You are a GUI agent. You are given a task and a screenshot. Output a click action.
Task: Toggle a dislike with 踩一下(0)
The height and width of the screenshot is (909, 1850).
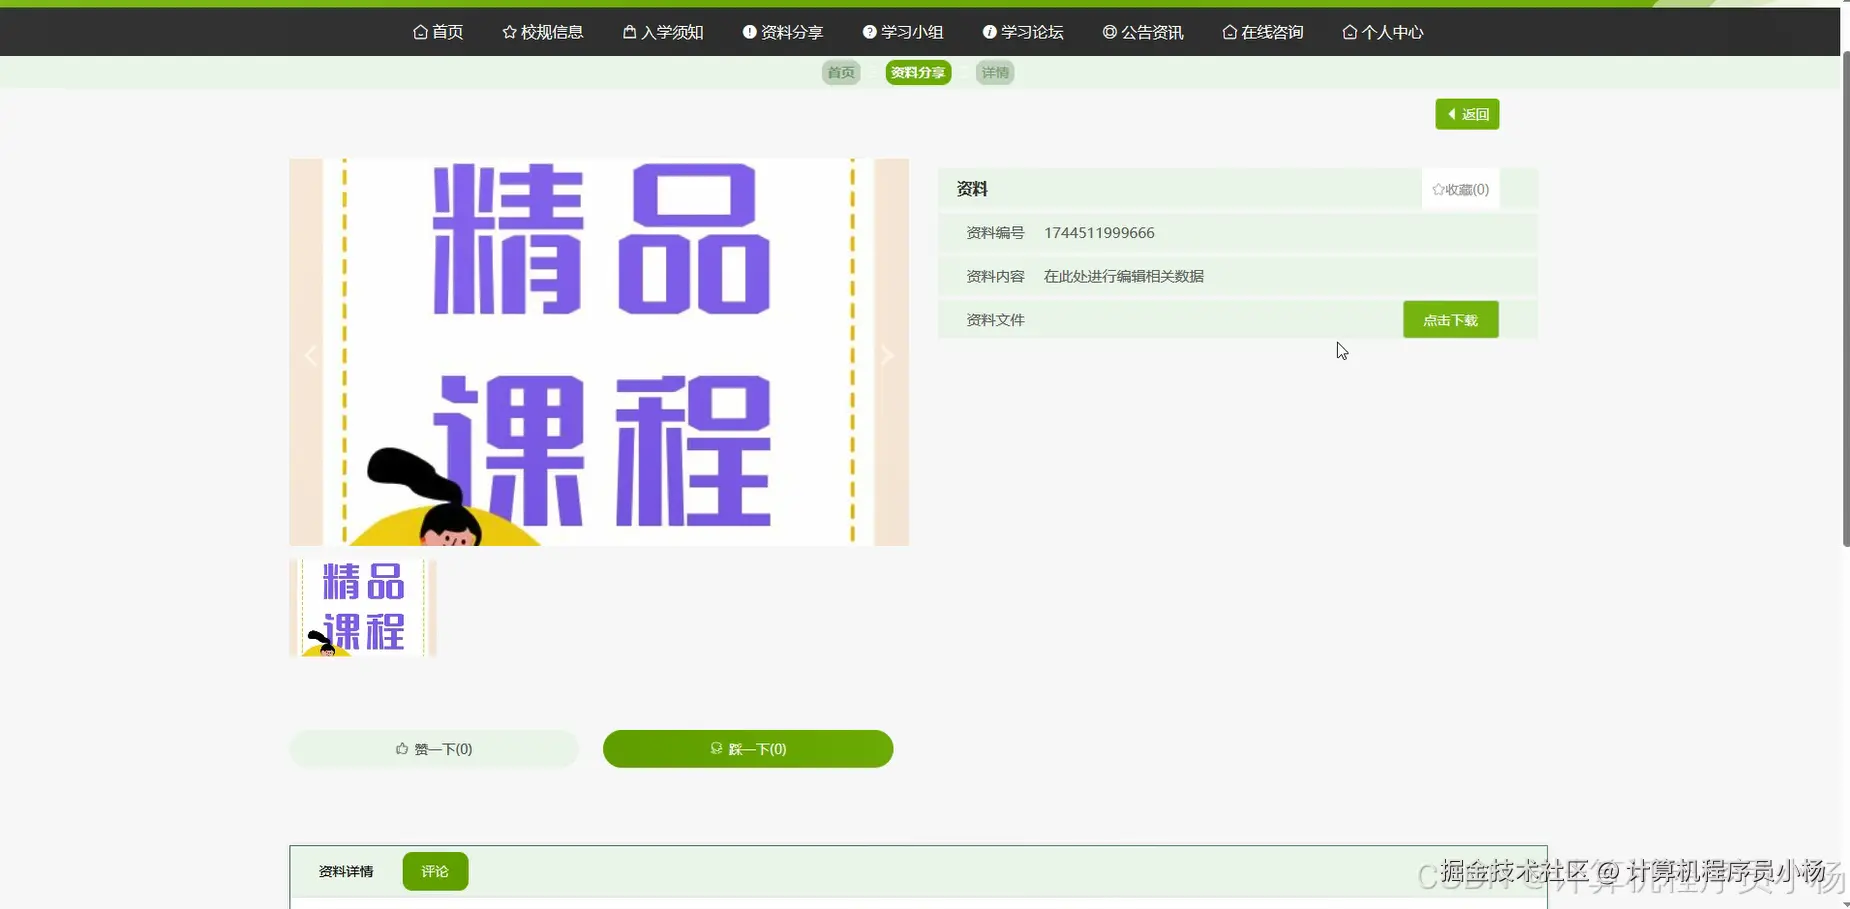tap(748, 748)
